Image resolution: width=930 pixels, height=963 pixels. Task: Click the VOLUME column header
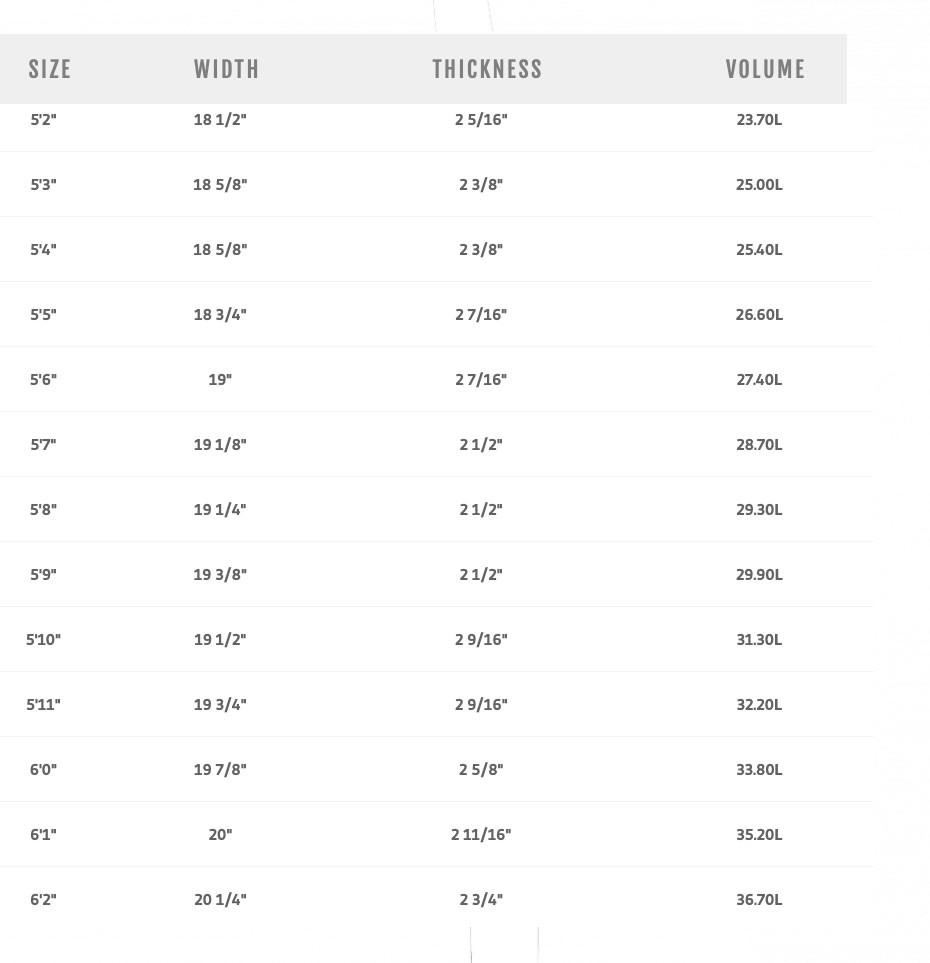pos(765,69)
